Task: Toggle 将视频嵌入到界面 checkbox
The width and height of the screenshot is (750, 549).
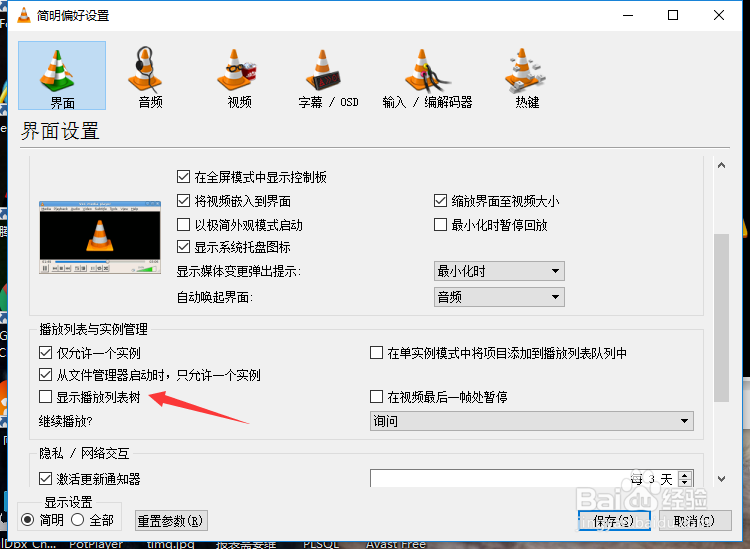Action: pyautogui.click(x=183, y=201)
